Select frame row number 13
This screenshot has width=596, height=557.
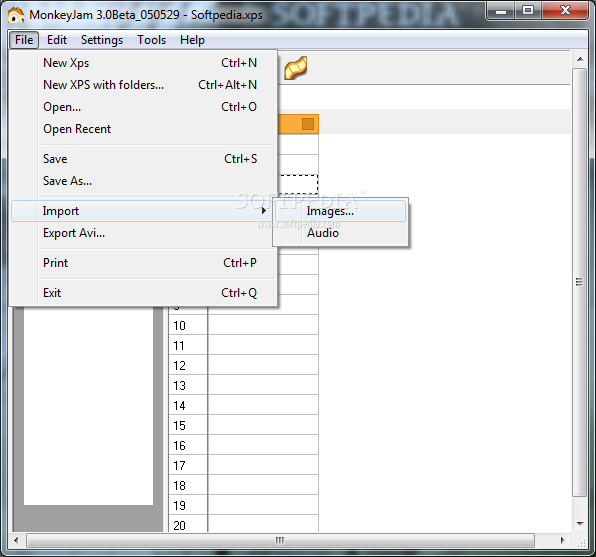[188, 386]
